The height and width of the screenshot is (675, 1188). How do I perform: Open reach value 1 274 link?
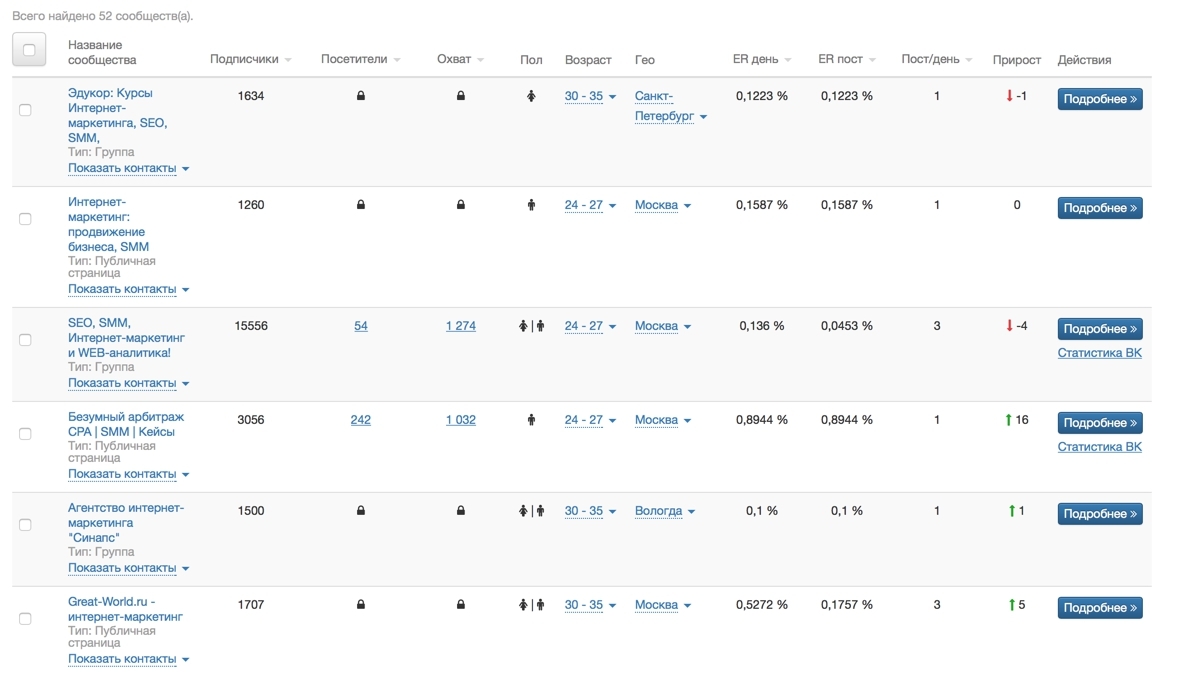pos(460,326)
